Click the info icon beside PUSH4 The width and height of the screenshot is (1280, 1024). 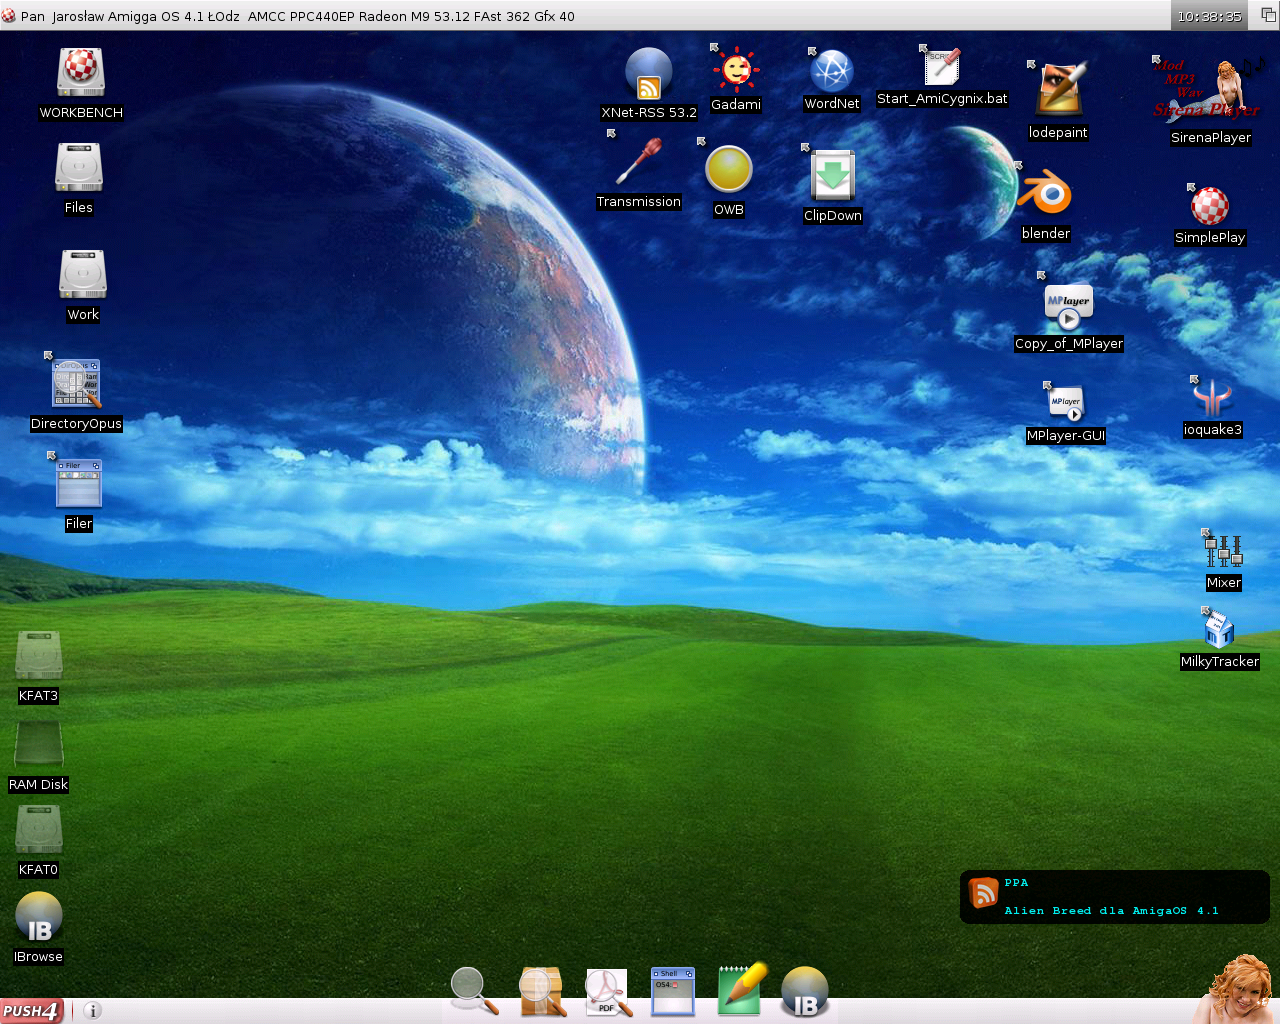(93, 1011)
